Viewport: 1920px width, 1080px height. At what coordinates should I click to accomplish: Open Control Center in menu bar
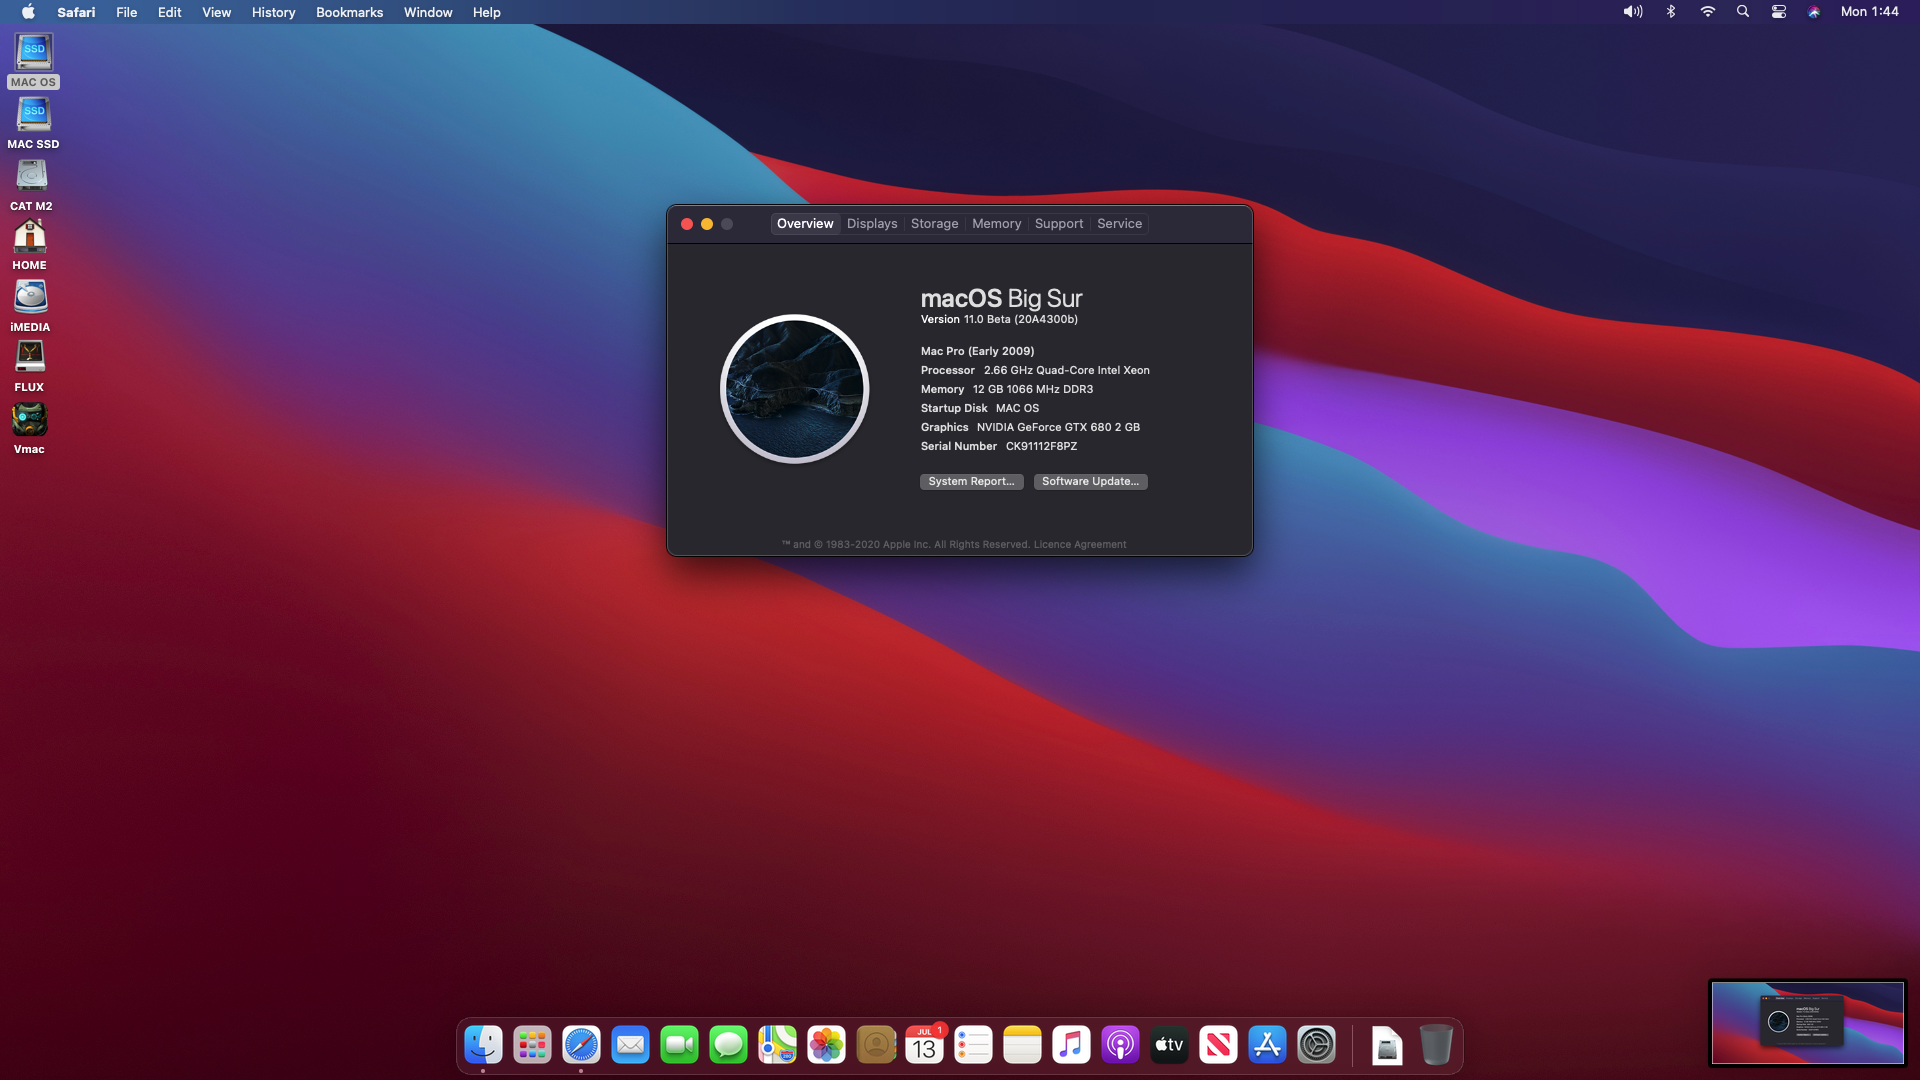tap(1779, 12)
